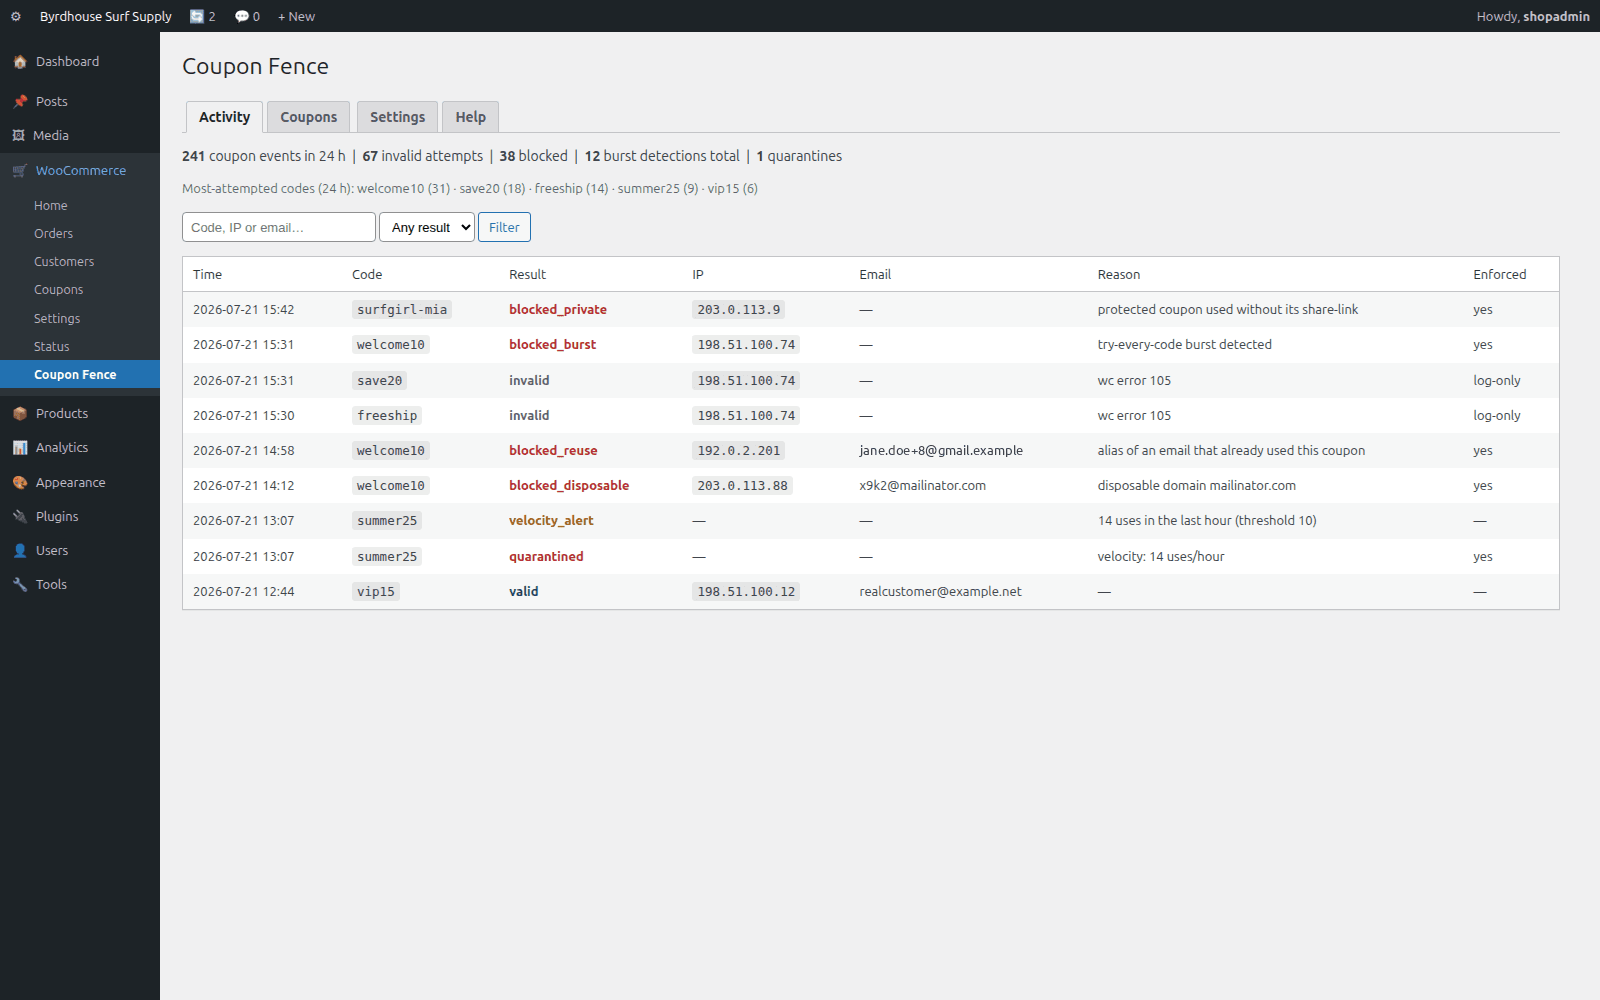Switch to the Coupons tab
This screenshot has height=1000, width=1600.
309,117
